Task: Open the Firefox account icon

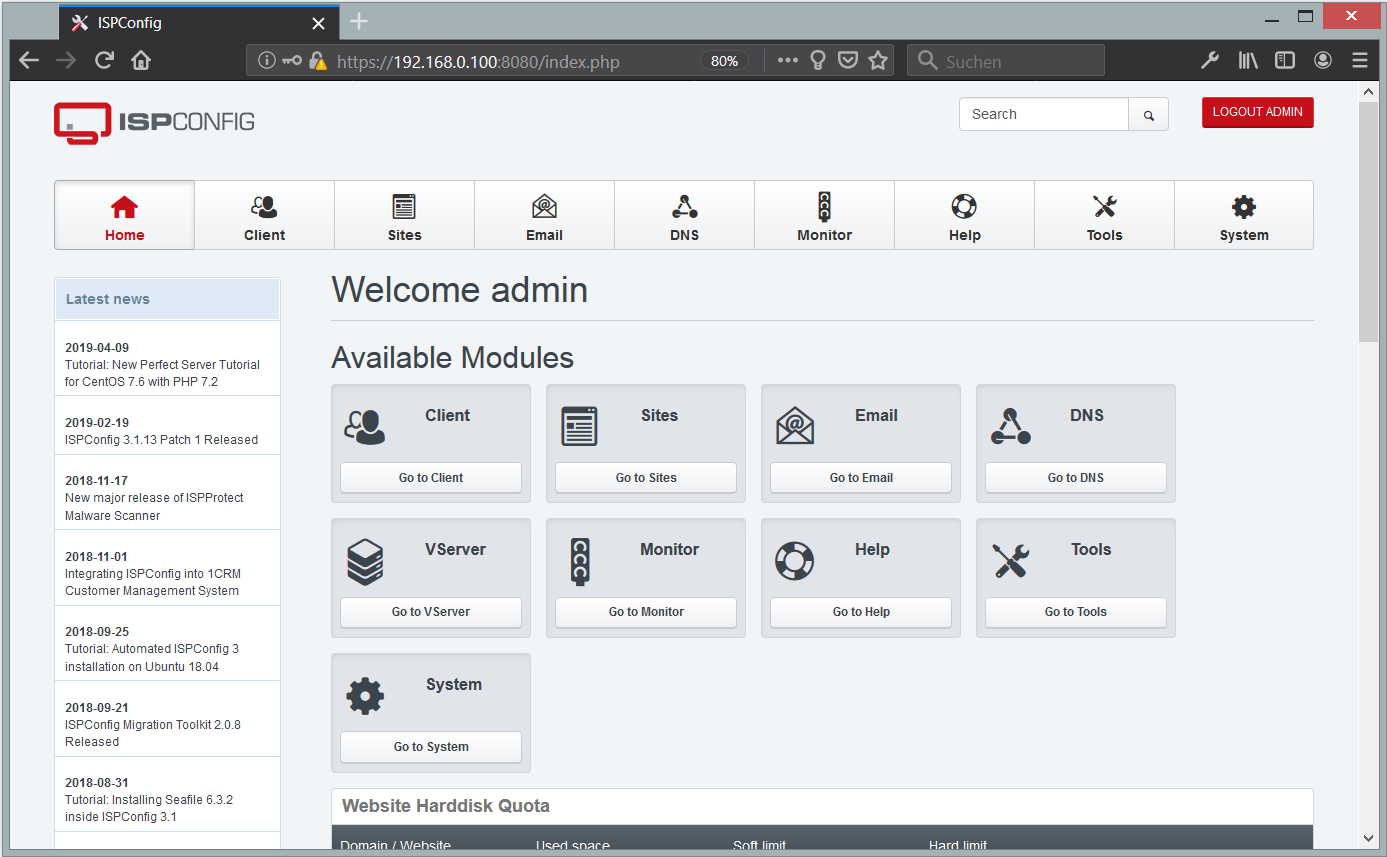Action: 1323,61
